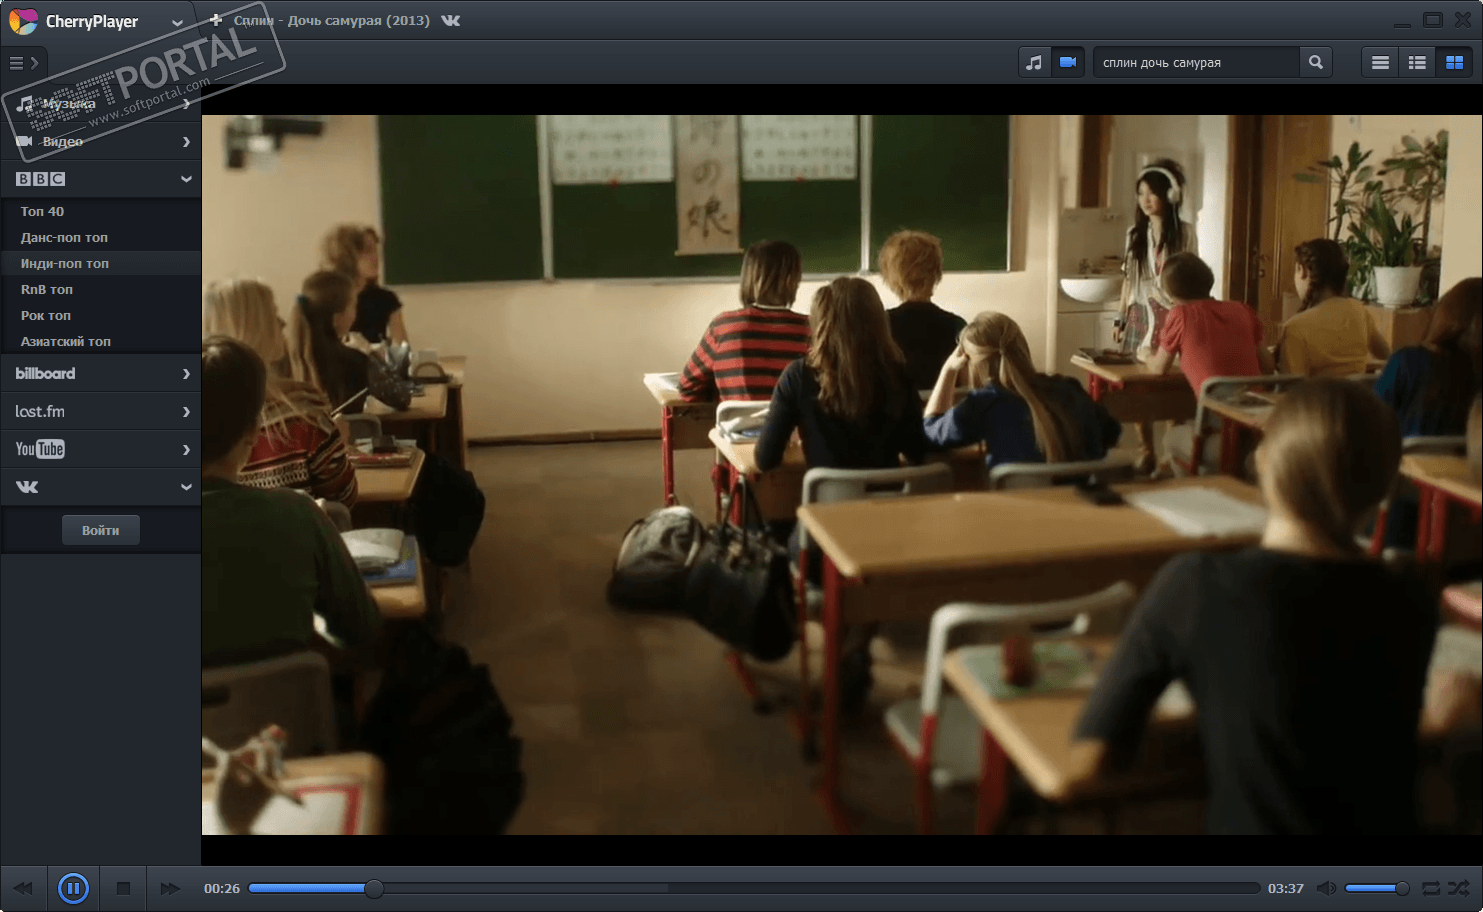This screenshot has height=912, width=1483.
Task: Click the Войти login button
Action: (100, 530)
